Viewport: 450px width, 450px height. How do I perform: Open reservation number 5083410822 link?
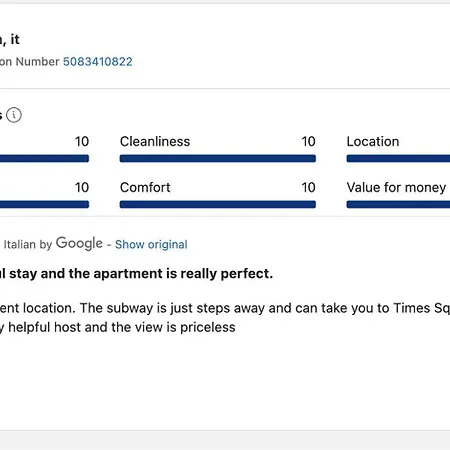pyautogui.click(x=98, y=62)
